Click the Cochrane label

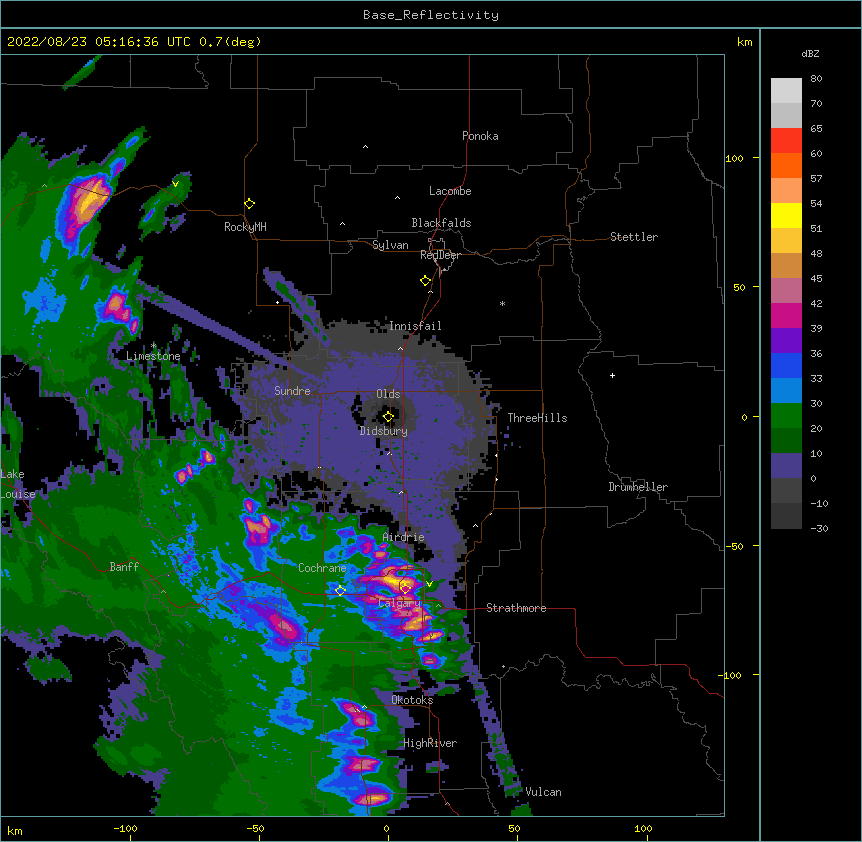tap(322, 568)
